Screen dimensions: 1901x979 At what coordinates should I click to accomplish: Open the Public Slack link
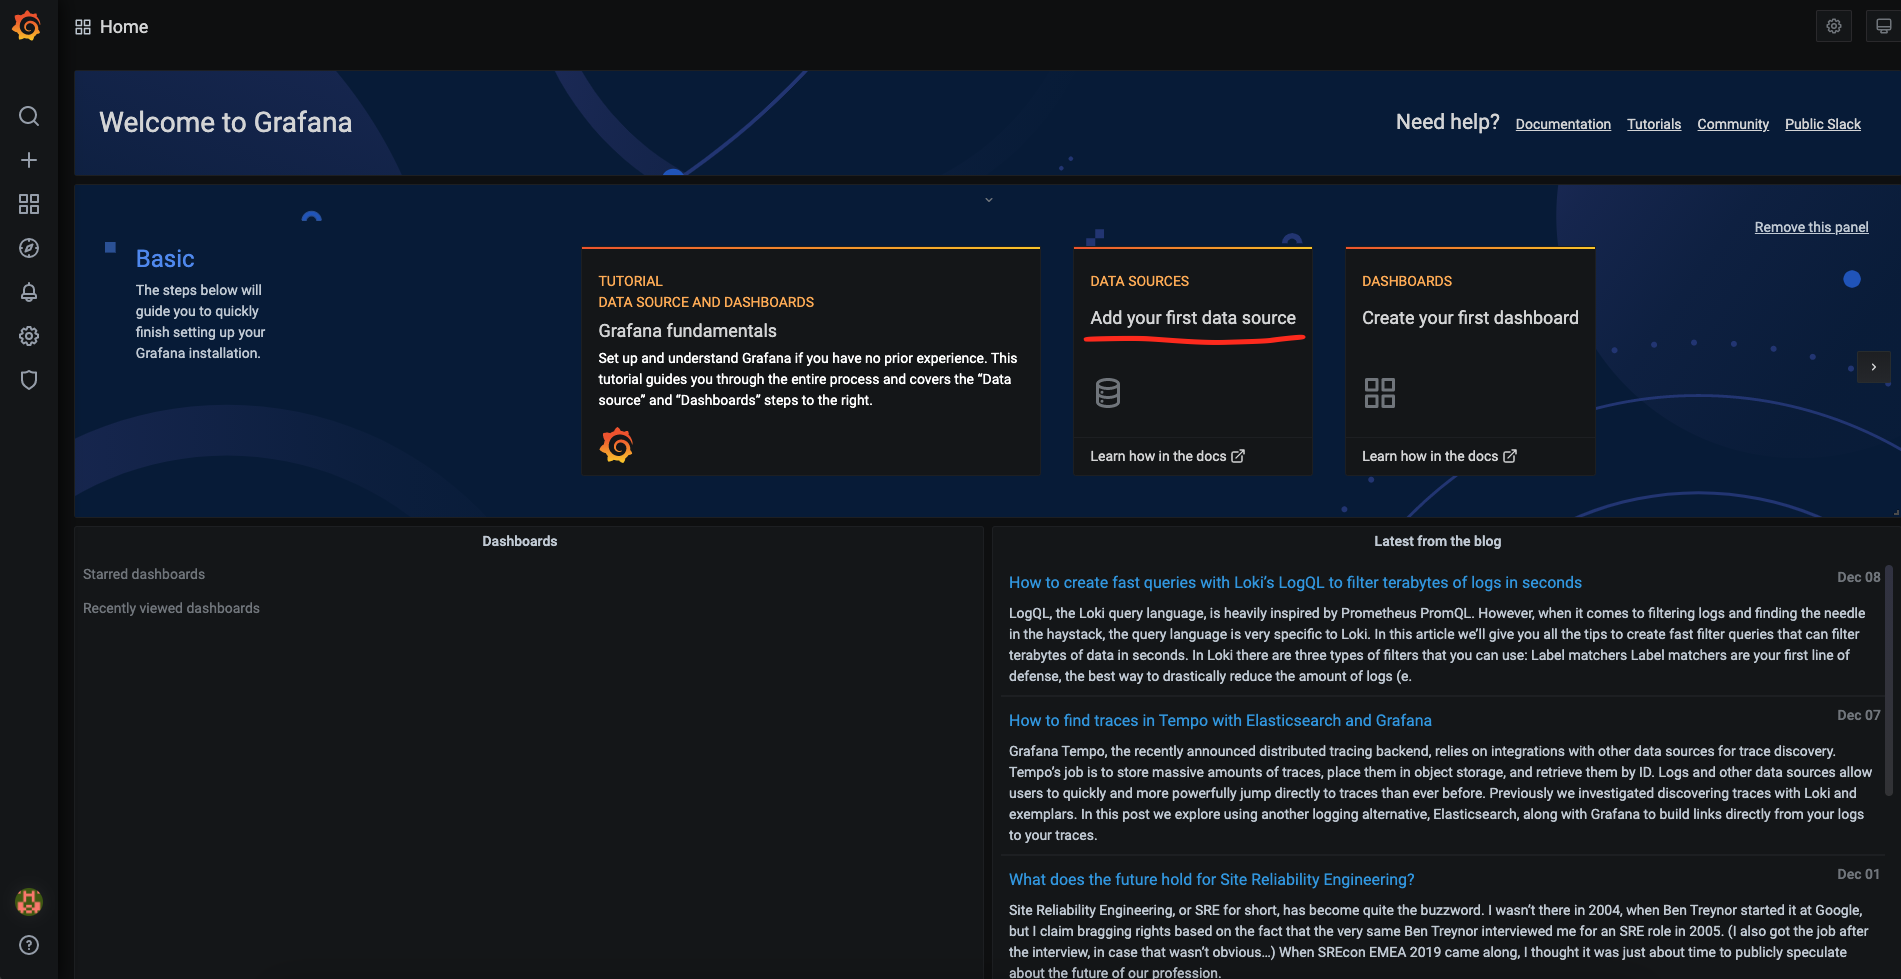point(1823,124)
